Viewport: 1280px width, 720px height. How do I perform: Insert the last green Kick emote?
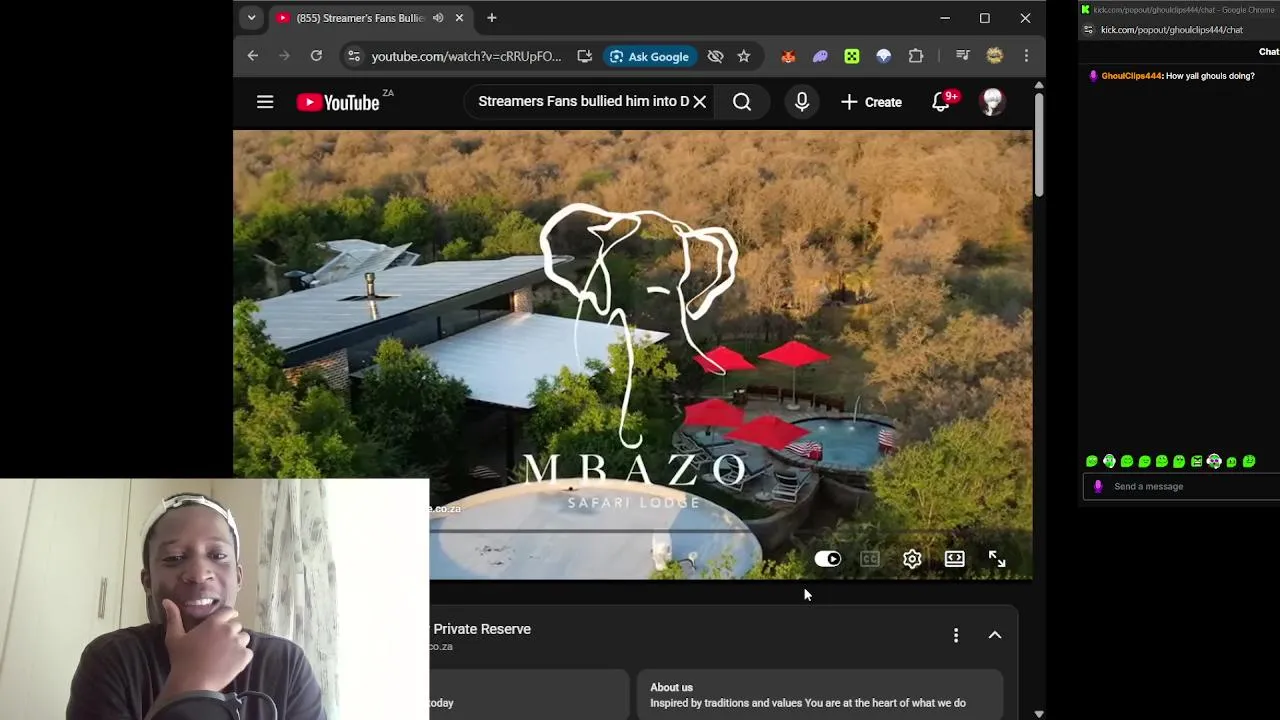point(1249,461)
